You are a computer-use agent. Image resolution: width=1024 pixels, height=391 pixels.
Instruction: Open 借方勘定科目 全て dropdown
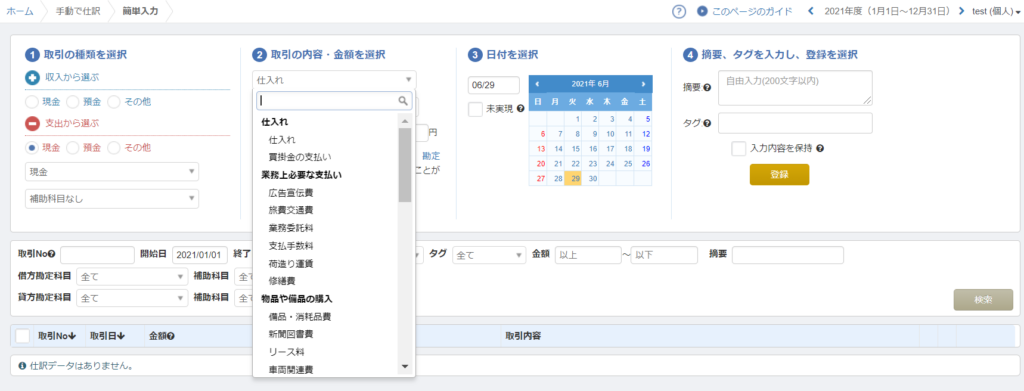click(x=133, y=277)
